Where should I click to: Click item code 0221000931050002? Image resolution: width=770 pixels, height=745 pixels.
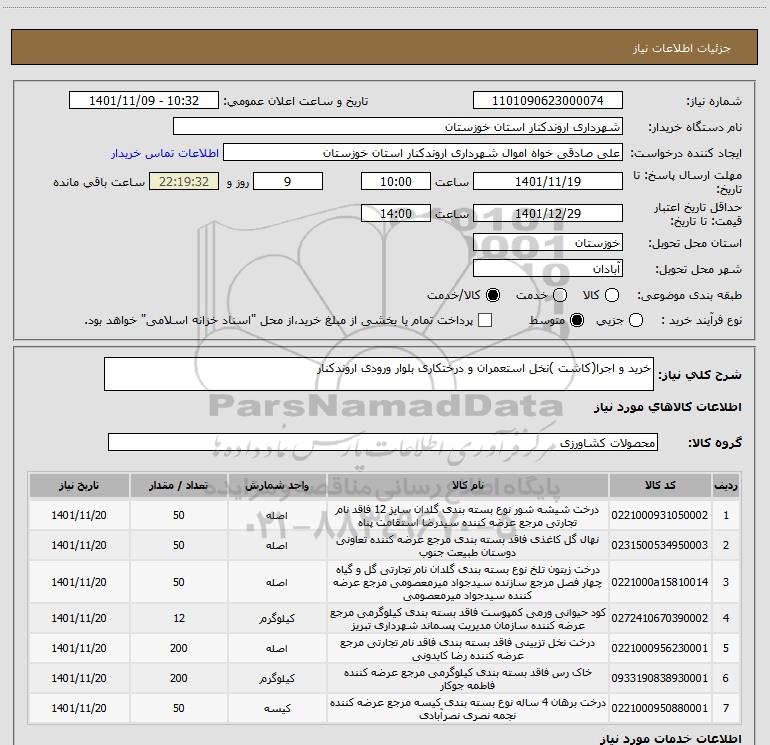pyautogui.click(x=660, y=515)
